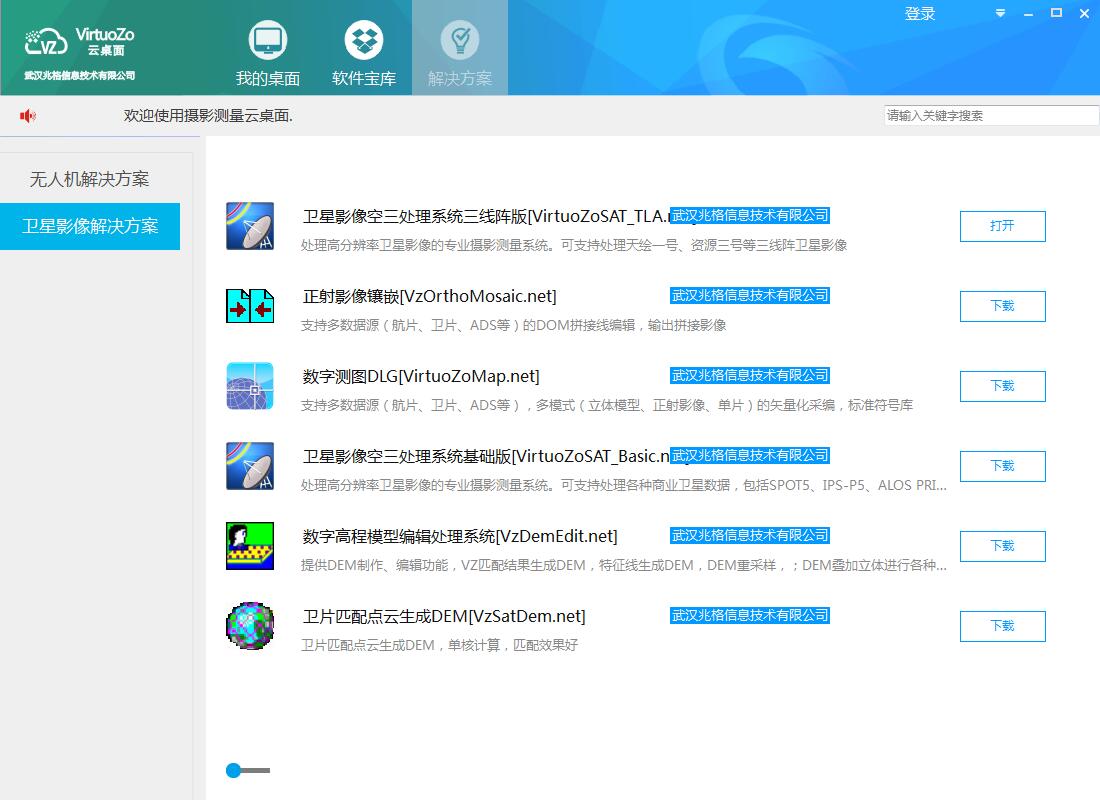1100x800 pixels.
Task: Click title 卫片匹配点云生成DEM[VzSatDem.net]
Action: coord(444,617)
